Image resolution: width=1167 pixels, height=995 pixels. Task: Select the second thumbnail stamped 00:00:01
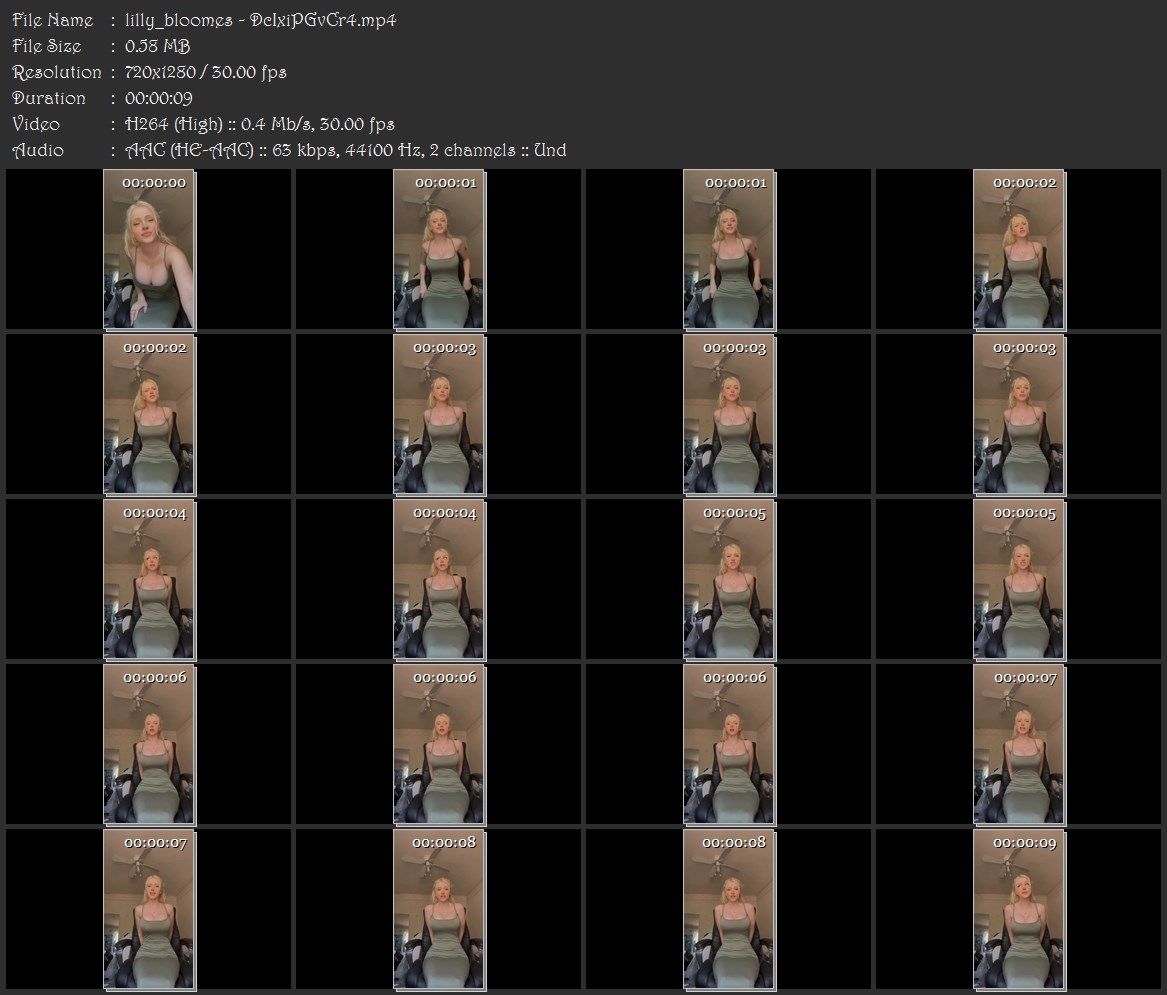[729, 249]
